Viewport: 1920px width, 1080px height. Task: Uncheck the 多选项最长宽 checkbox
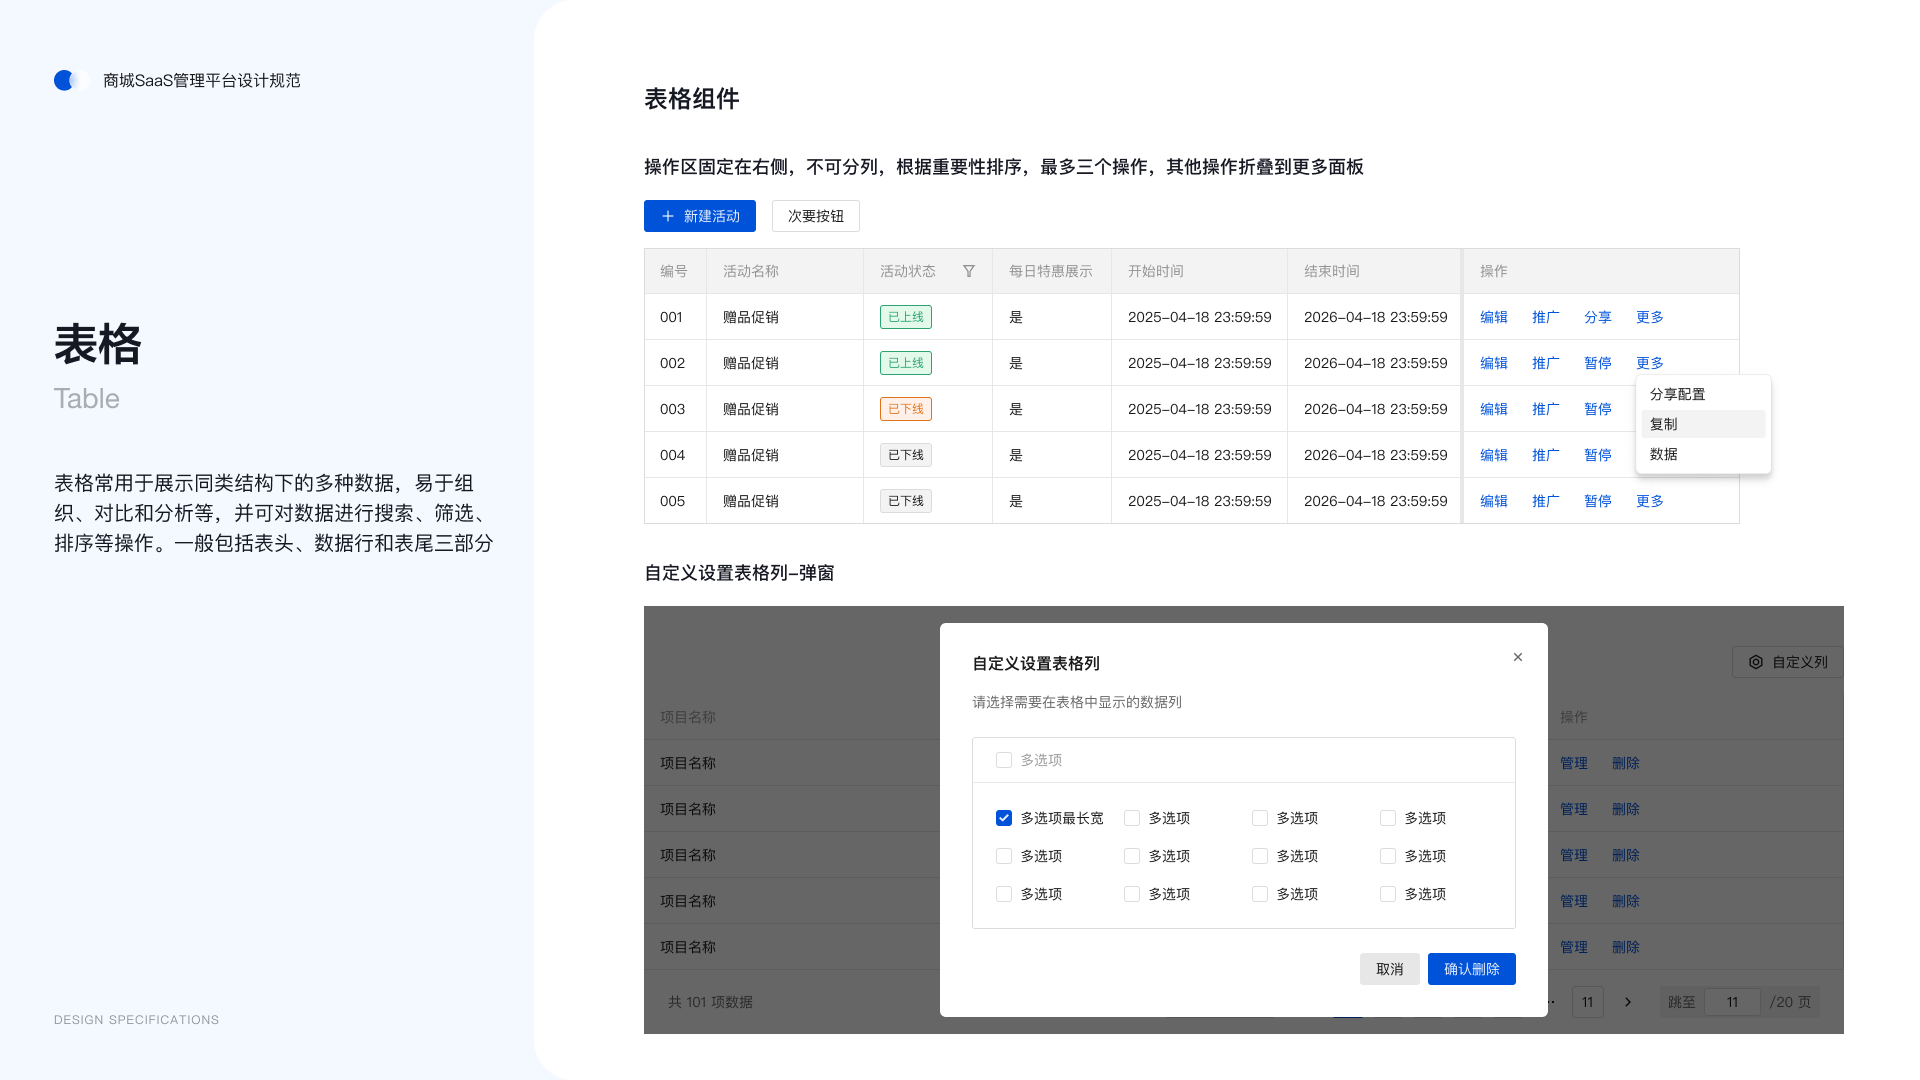1004,817
